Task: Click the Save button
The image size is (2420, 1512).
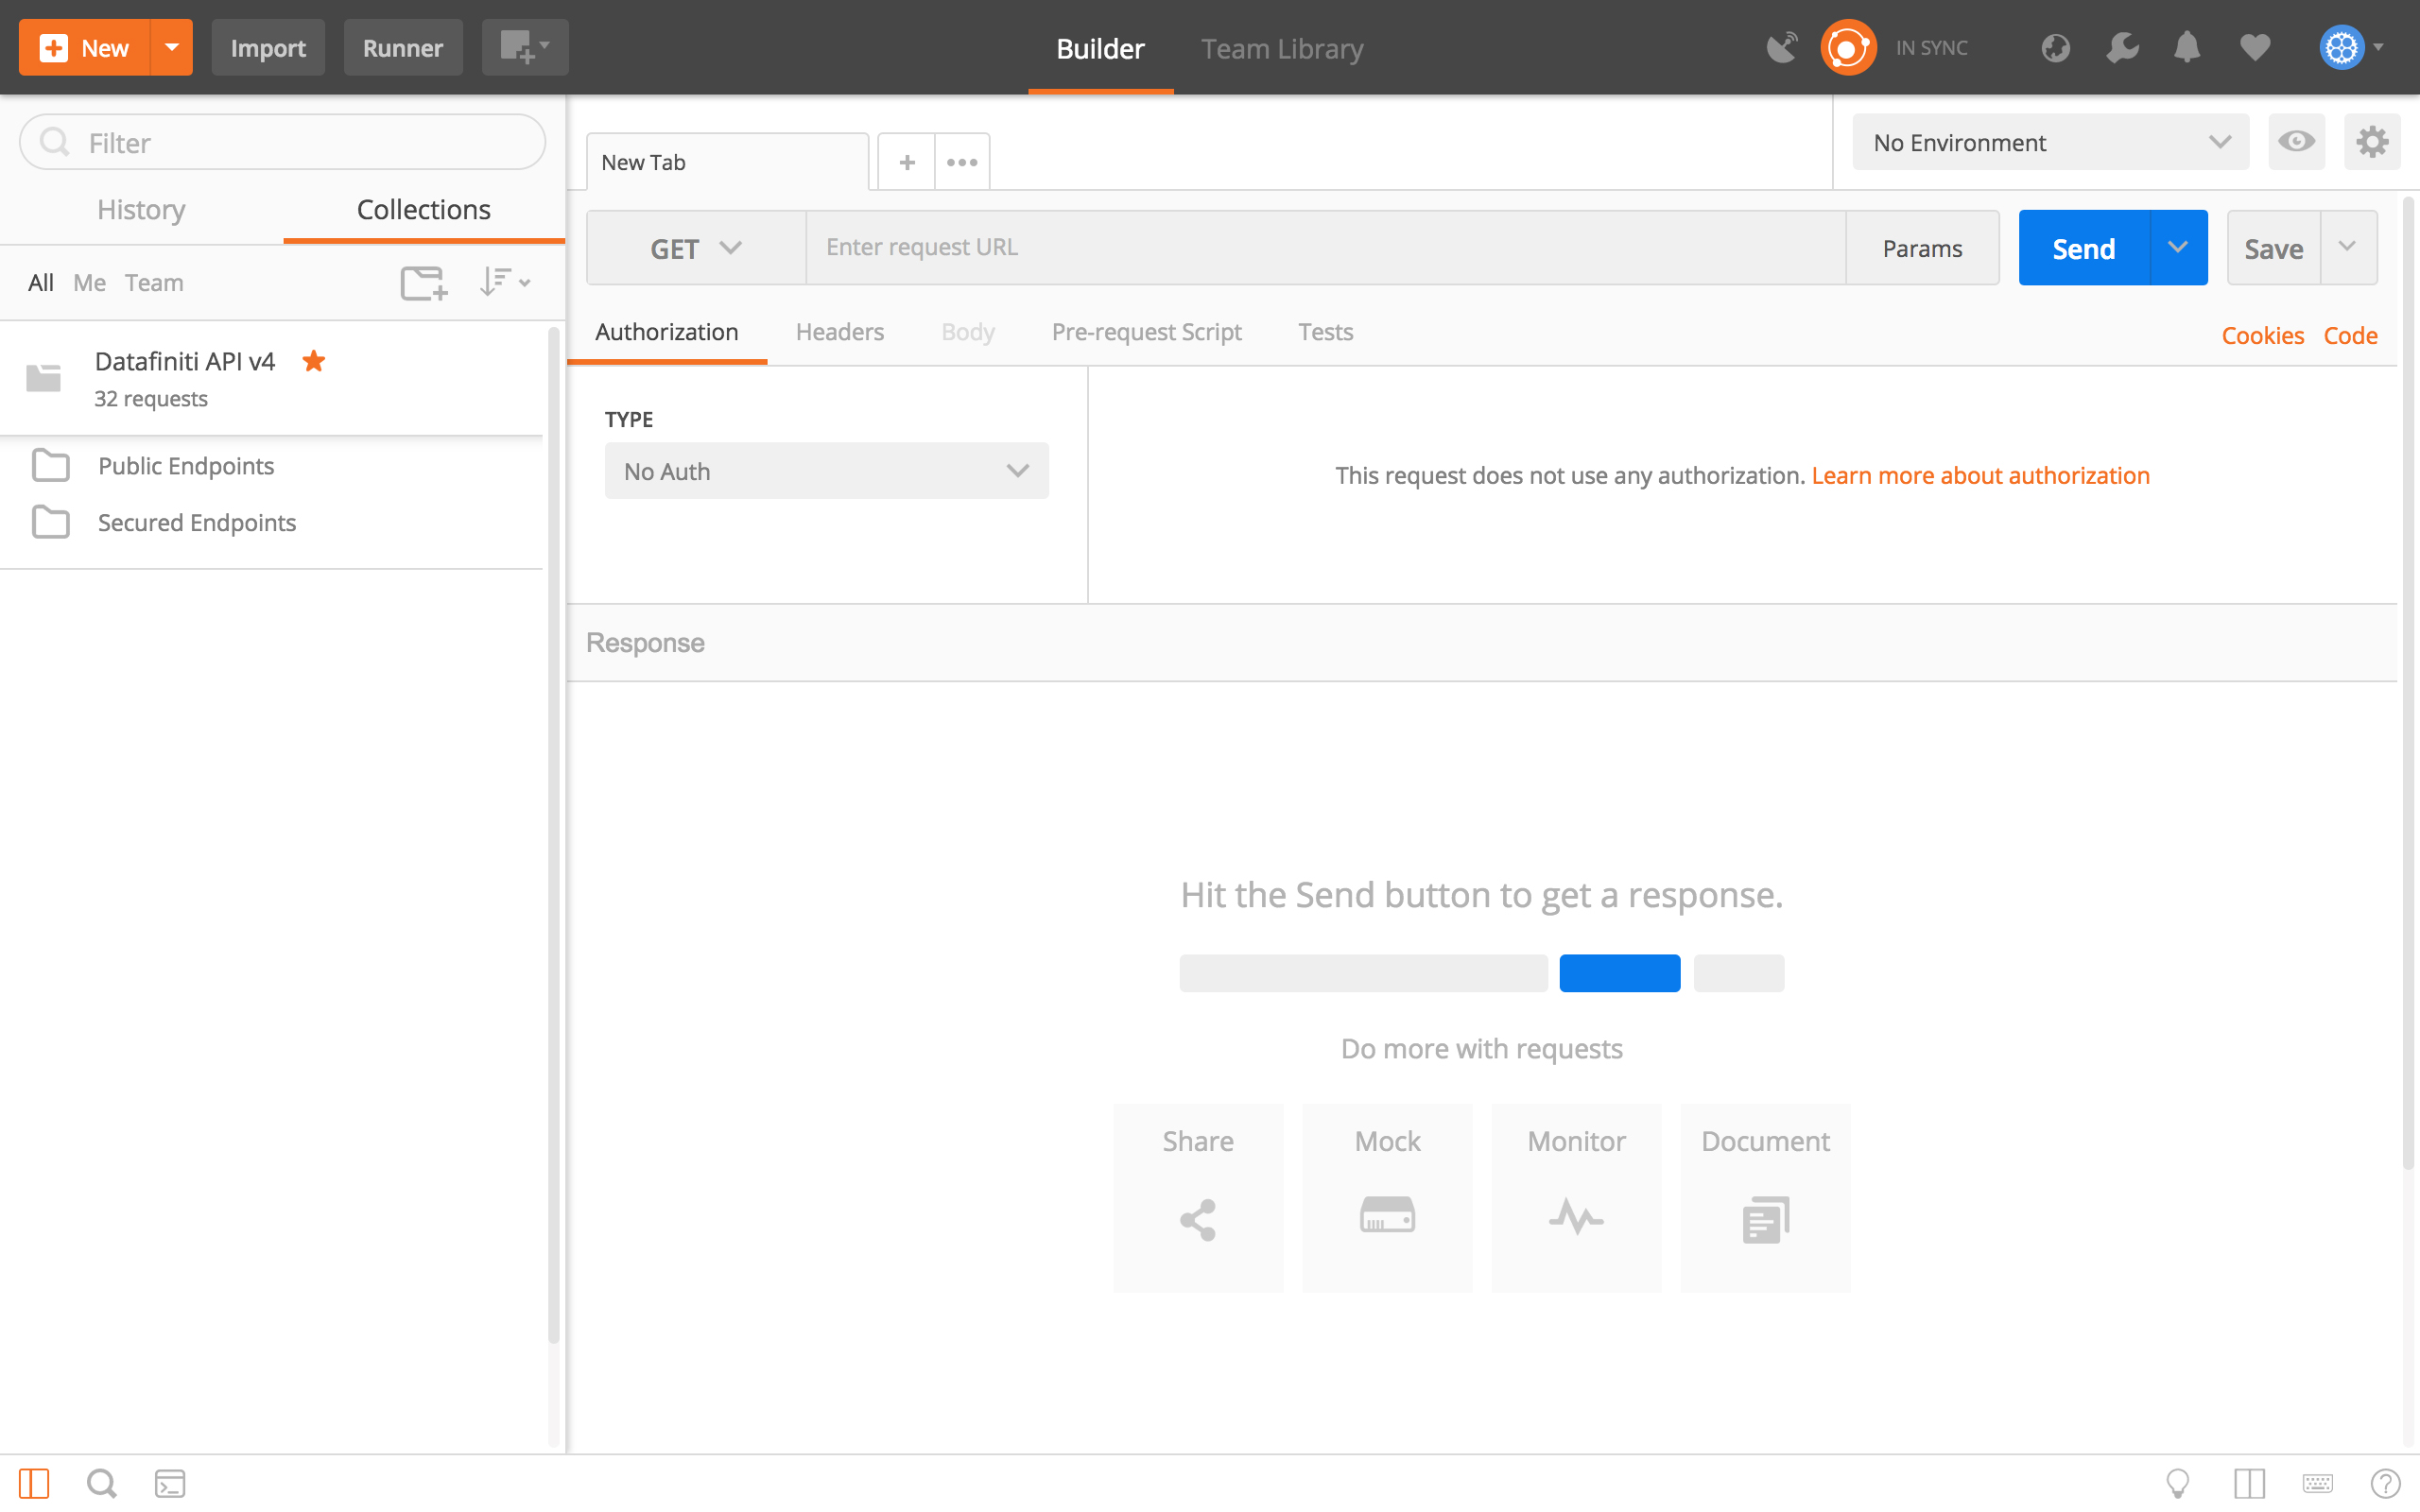Action: 2273,248
